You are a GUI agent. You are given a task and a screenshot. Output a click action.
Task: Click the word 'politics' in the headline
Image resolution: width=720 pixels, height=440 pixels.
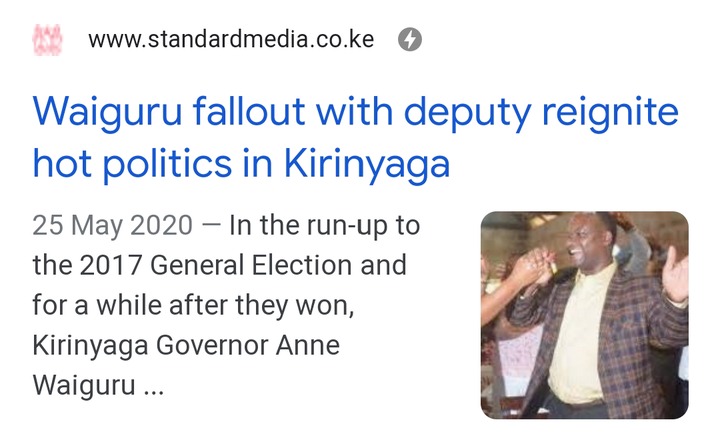[x=167, y=164]
